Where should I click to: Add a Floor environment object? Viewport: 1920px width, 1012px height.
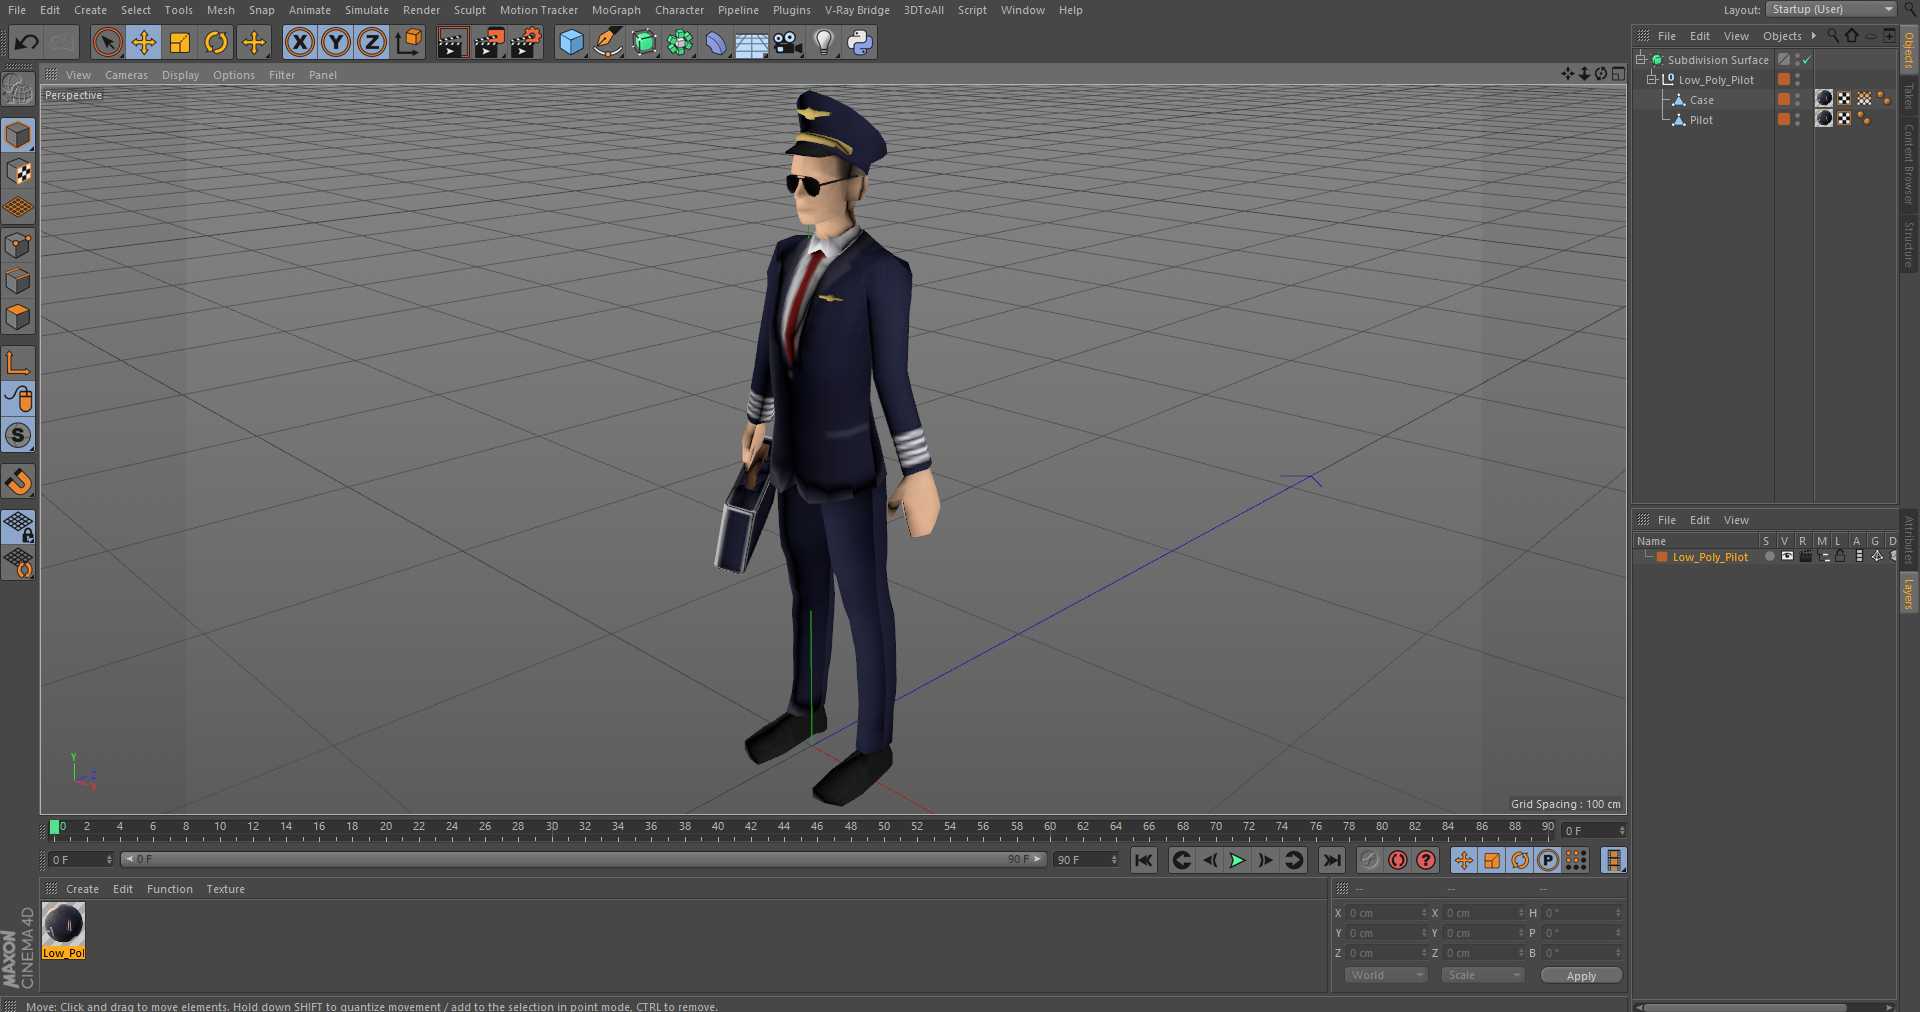[x=752, y=42]
